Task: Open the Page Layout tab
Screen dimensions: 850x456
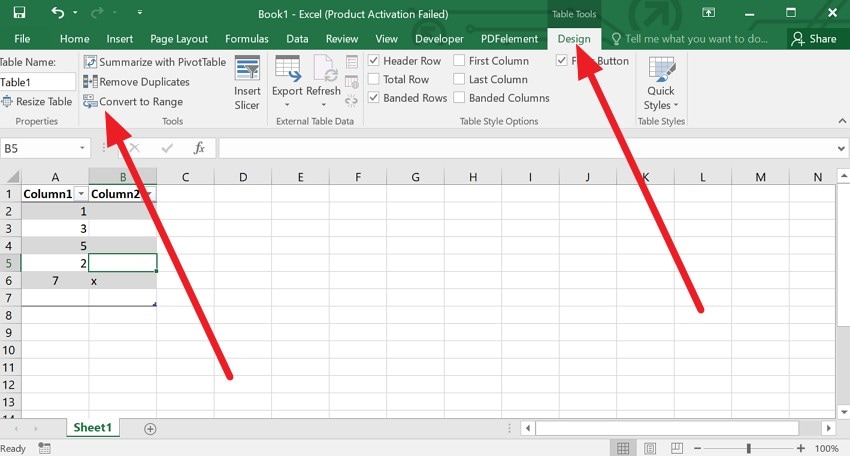Action: click(179, 39)
